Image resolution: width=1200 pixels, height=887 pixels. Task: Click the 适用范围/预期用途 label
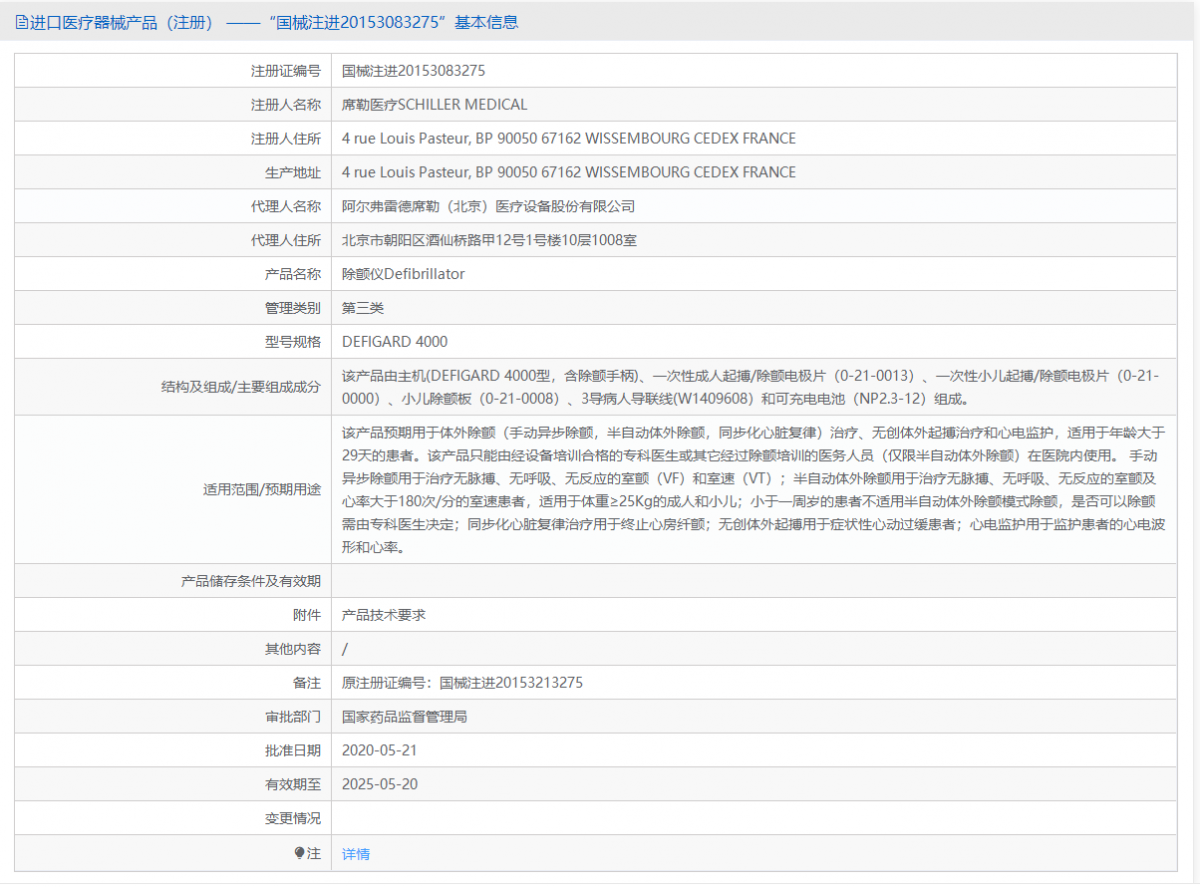coord(262,490)
